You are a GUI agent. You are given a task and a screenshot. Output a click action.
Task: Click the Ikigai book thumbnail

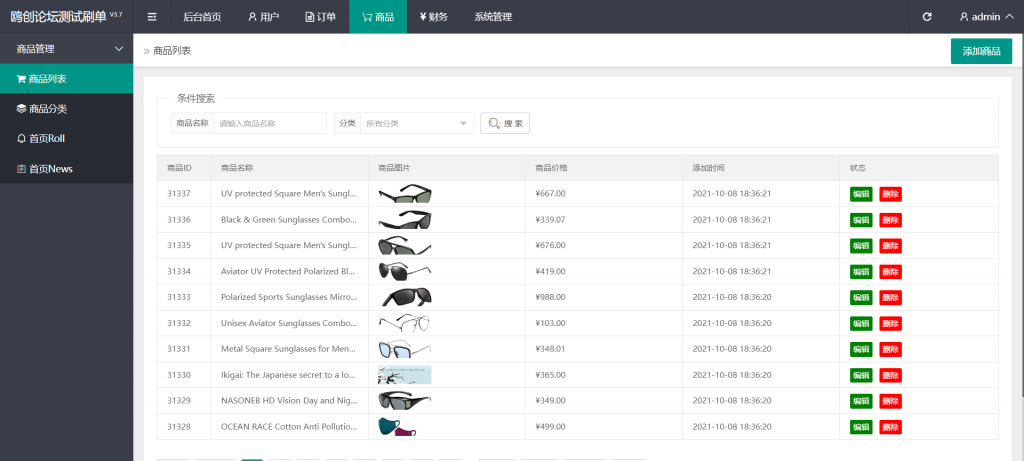point(405,375)
